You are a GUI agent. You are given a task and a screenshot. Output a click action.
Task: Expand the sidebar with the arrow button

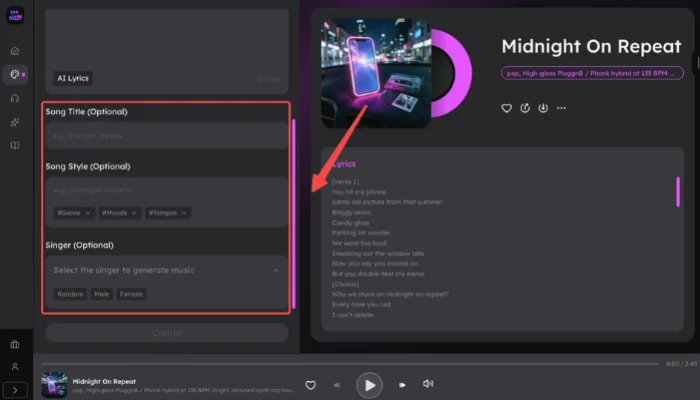[x=15, y=389]
